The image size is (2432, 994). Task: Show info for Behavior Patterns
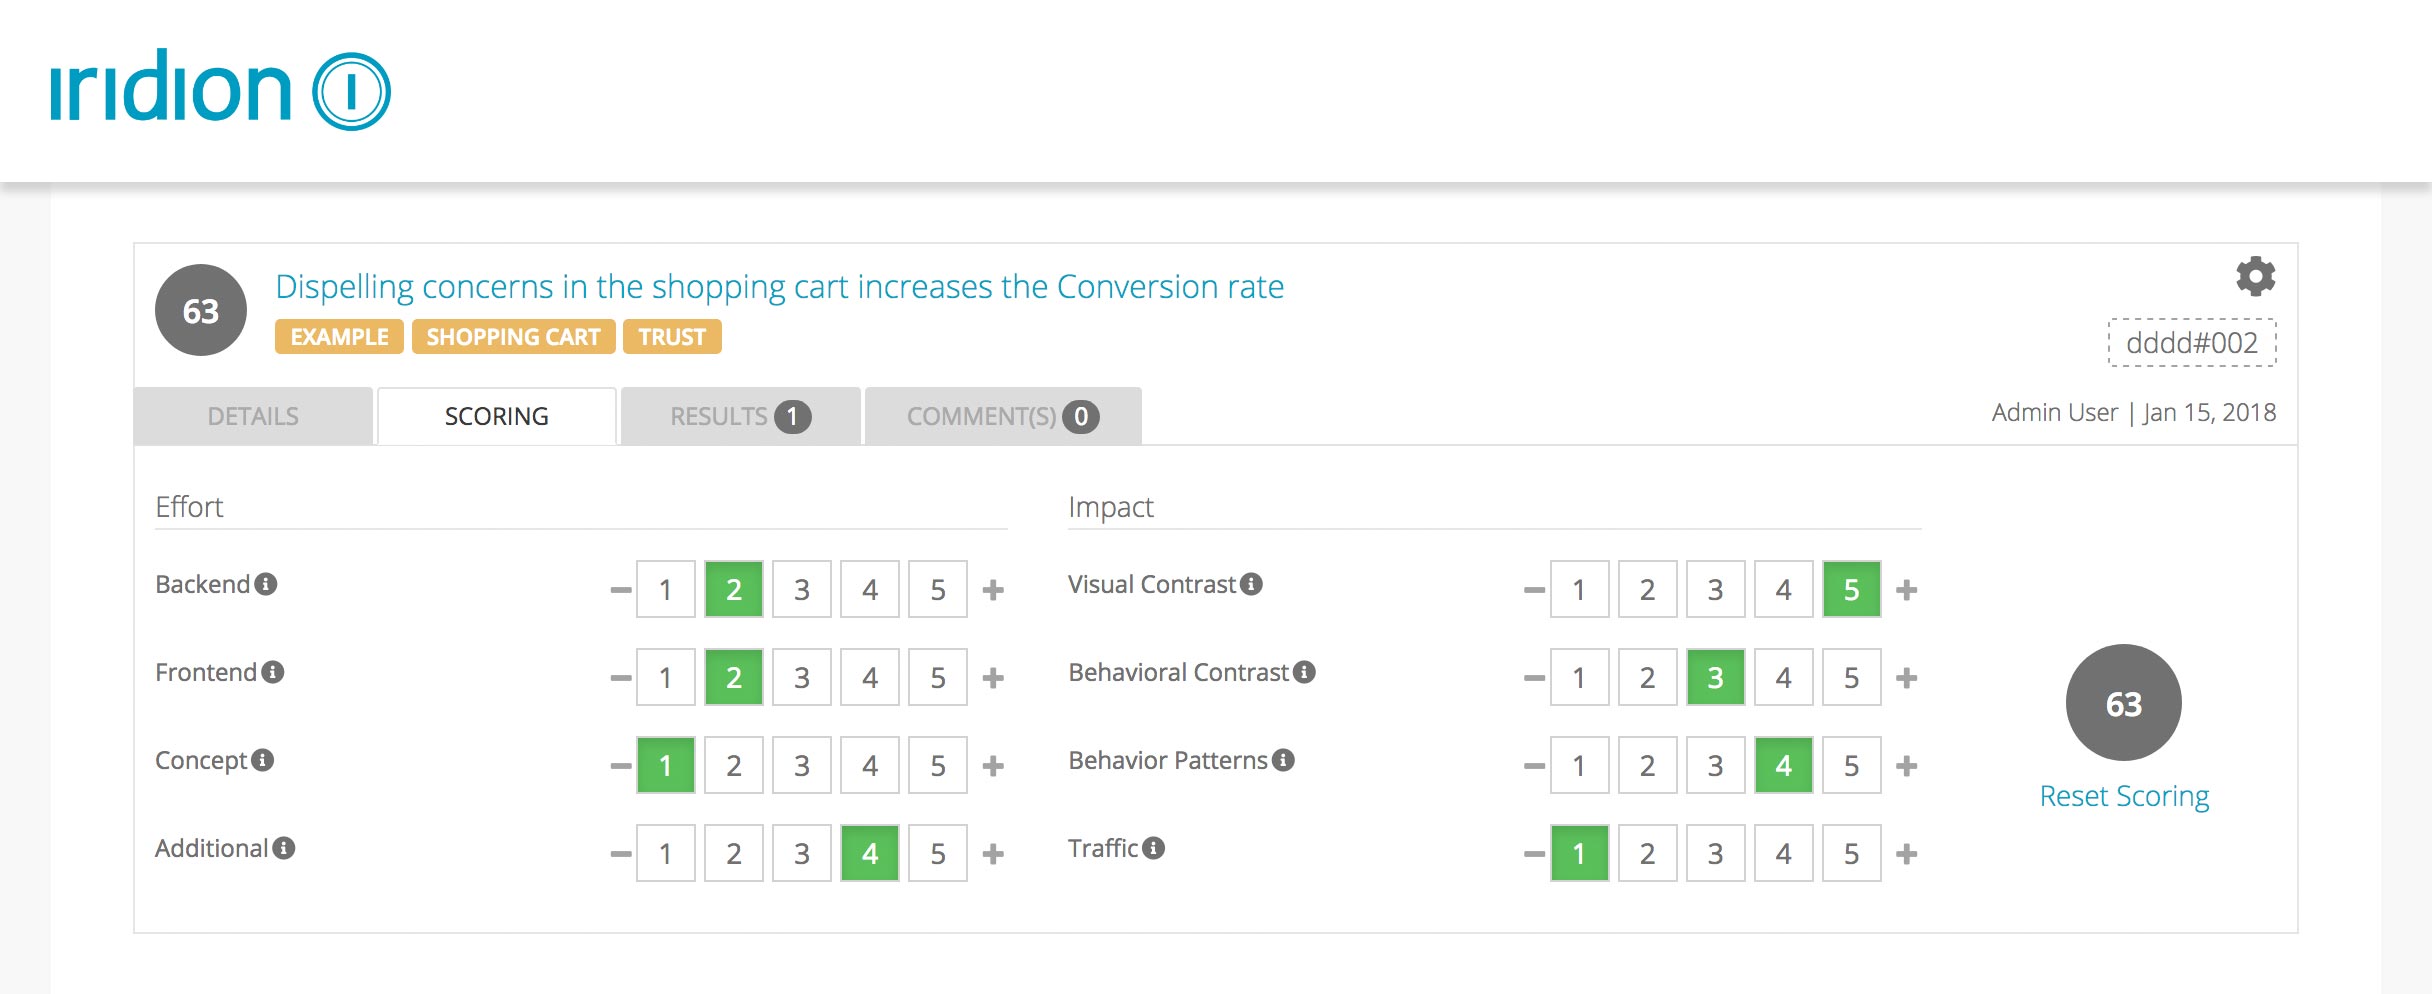[1283, 760]
